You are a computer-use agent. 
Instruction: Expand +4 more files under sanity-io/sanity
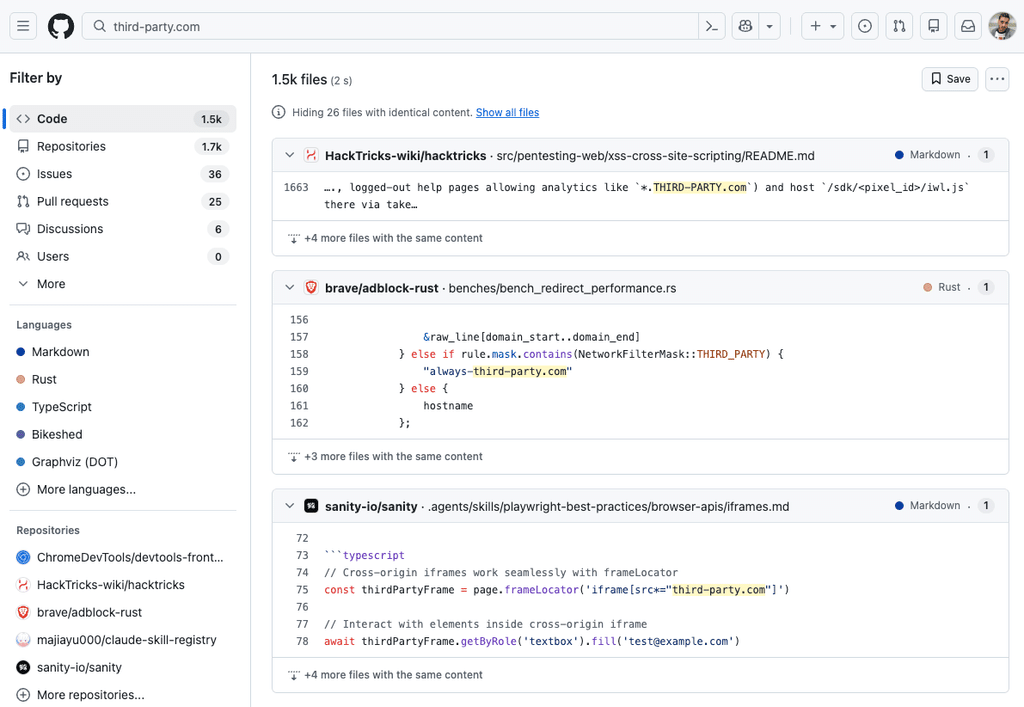385,674
